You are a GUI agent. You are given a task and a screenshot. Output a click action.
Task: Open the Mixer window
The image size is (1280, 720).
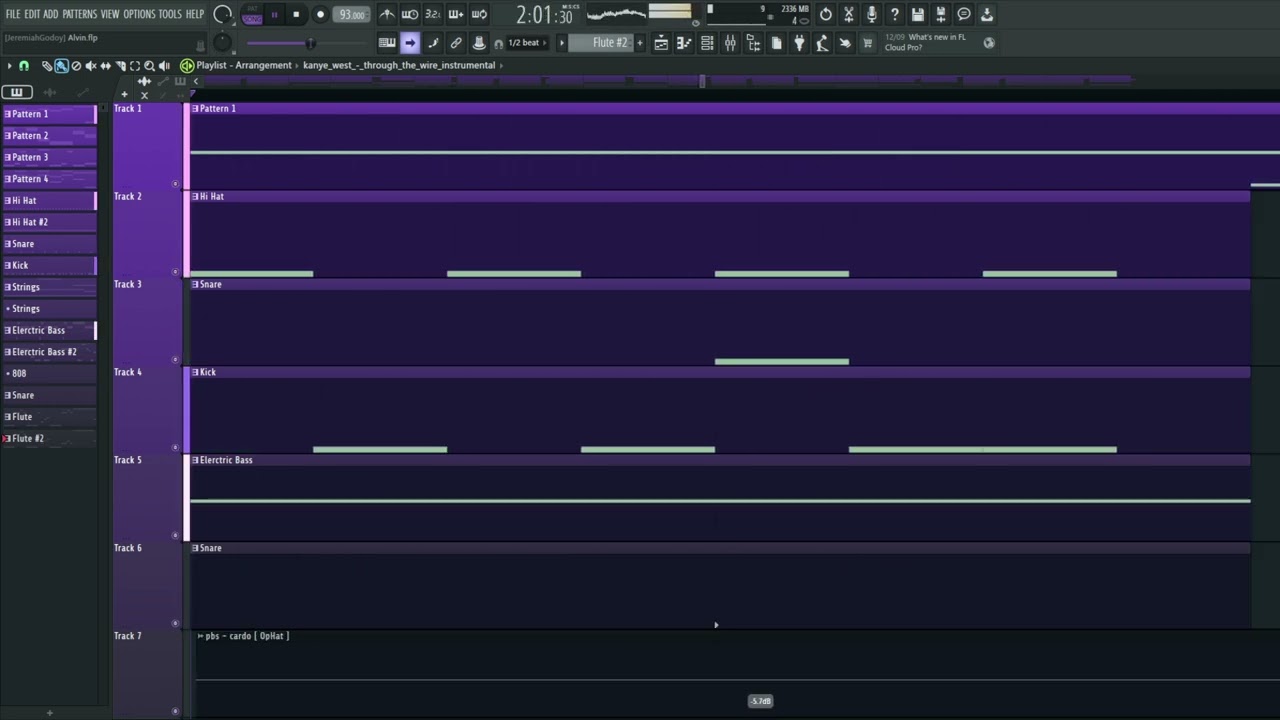click(730, 43)
